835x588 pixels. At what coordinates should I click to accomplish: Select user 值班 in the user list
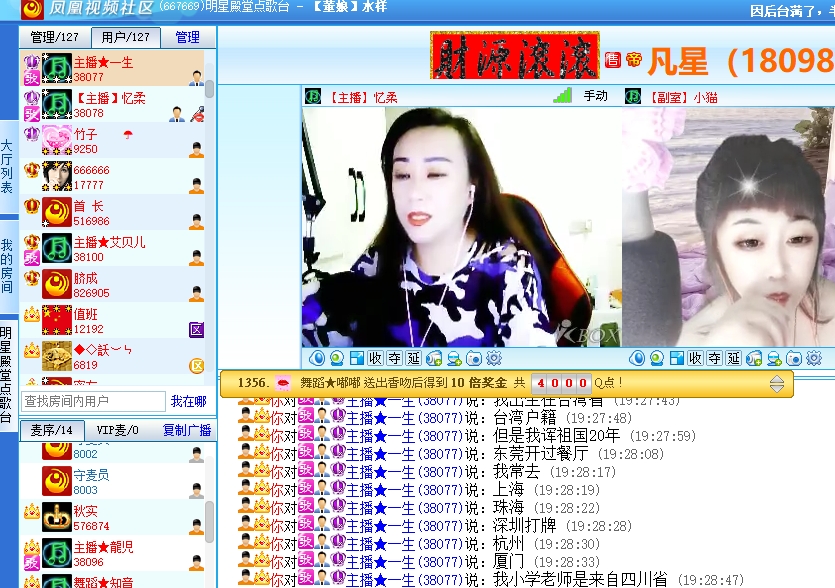coord(112,321)
